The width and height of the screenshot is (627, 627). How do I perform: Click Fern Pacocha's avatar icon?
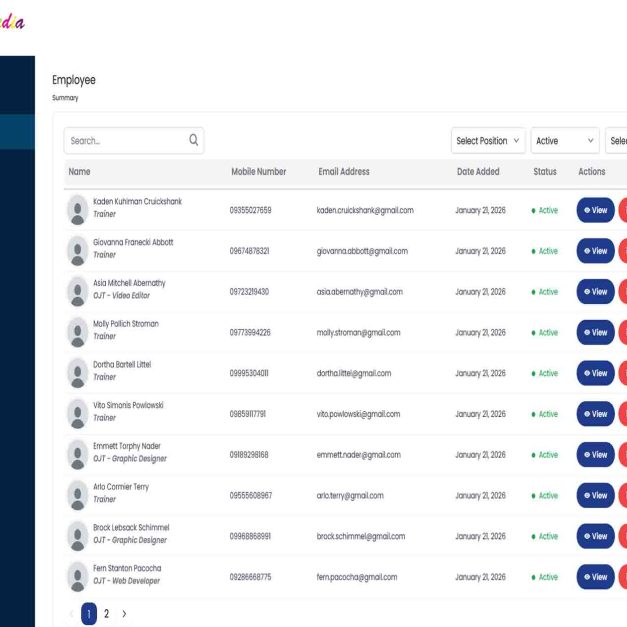click(x=78, y=577)
